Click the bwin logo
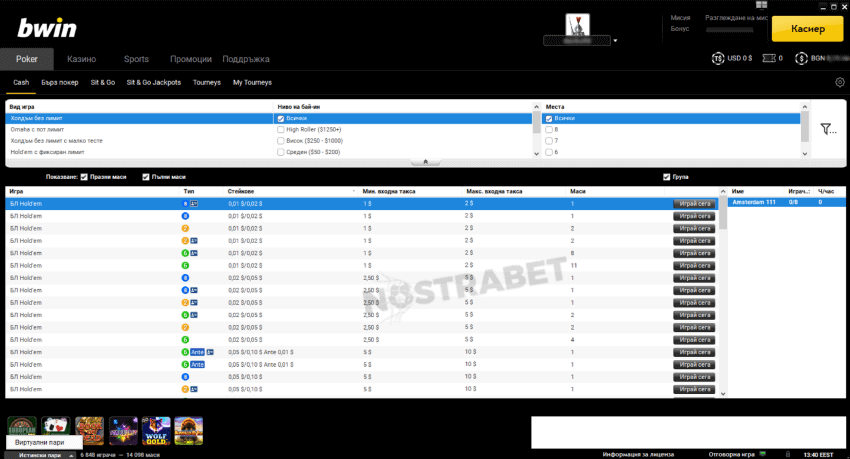This screenshot has width=850, height=459. (x=47, y=28)
